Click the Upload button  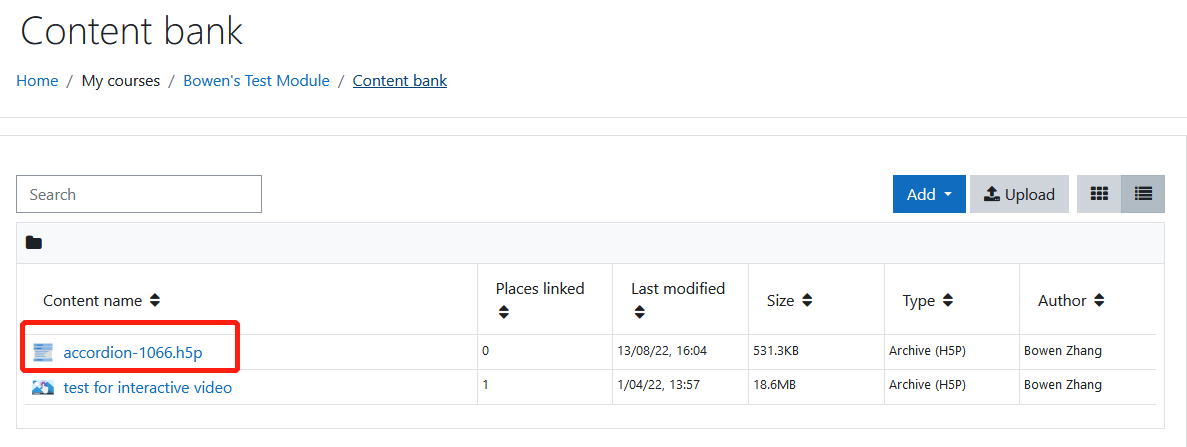(1019, 194)
